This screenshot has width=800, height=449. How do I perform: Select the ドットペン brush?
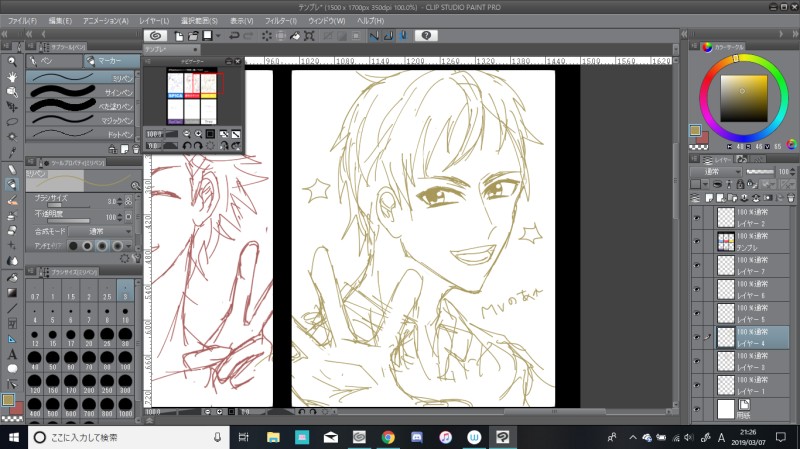pos(82,134)
